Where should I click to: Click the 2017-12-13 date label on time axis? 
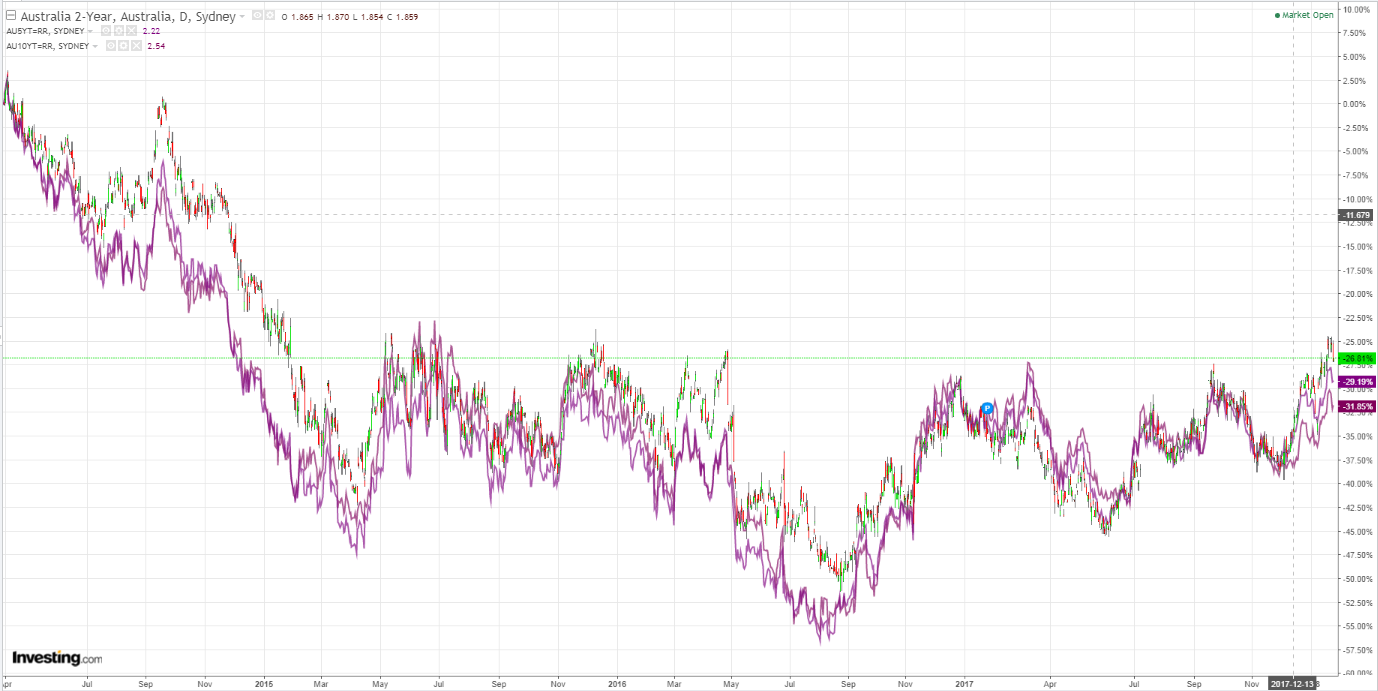pos(1291,684)
